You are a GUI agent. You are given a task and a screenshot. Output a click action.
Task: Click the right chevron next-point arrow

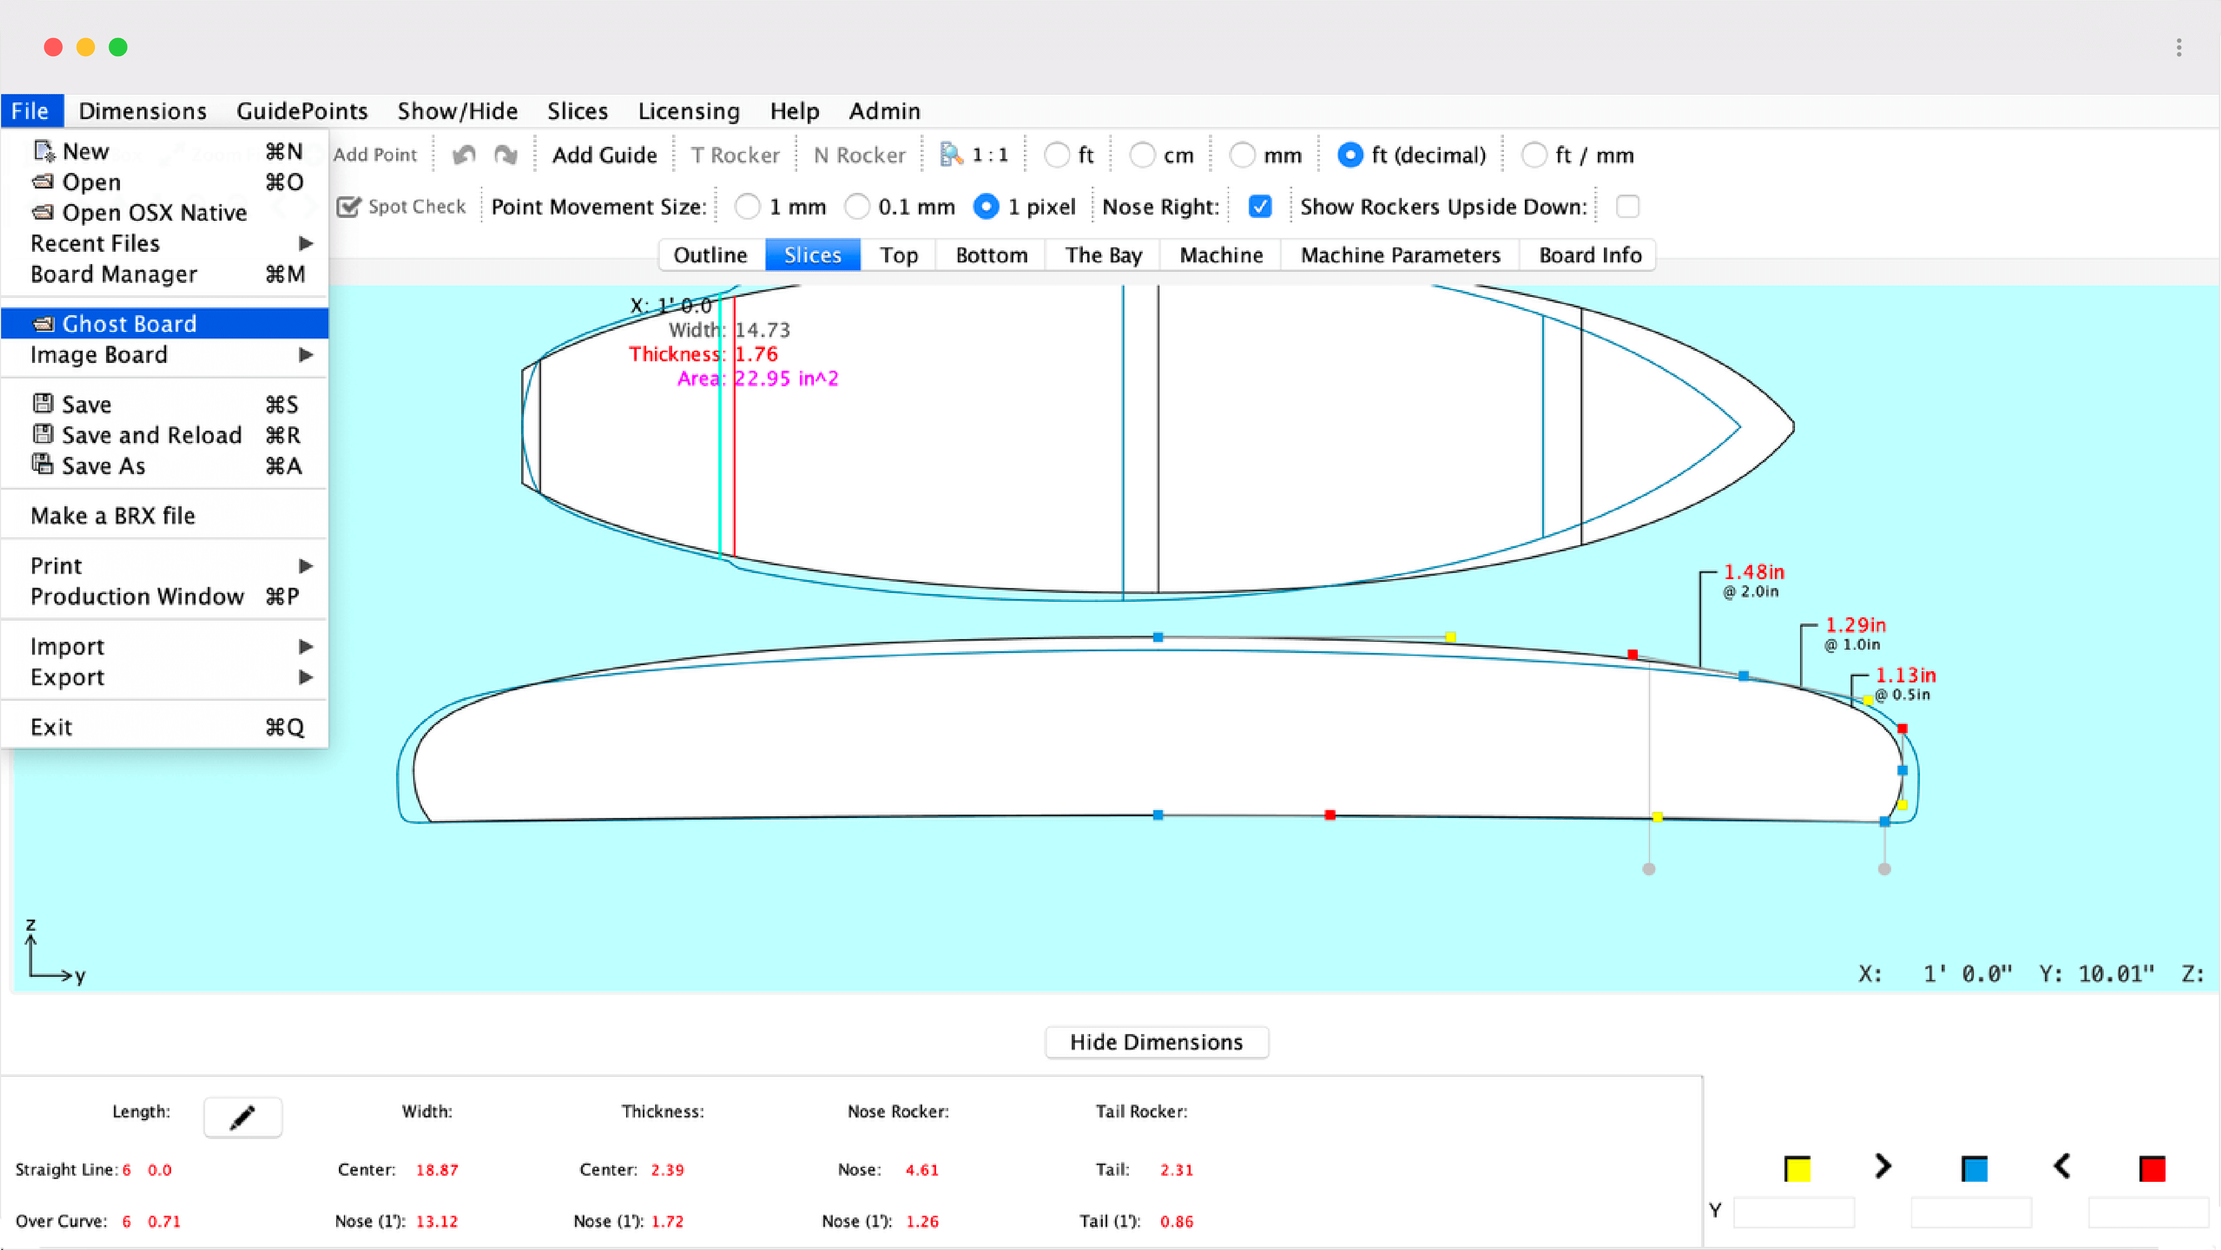pos(1883,1166)
